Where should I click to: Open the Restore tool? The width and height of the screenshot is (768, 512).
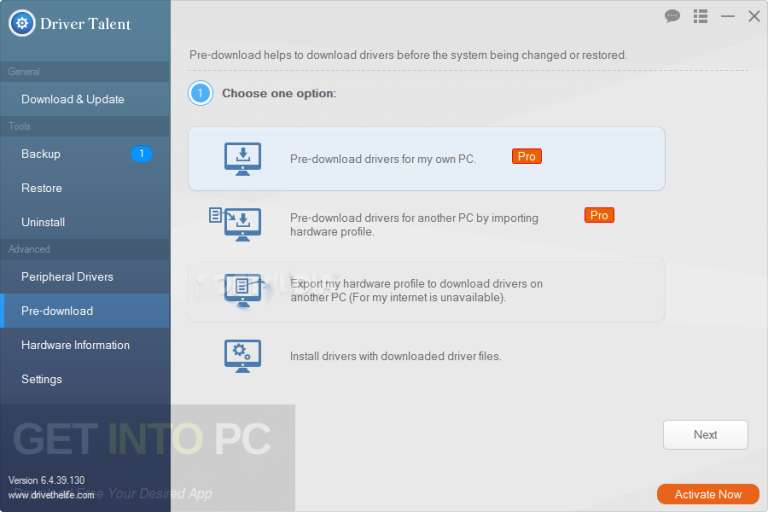(85, 188)
